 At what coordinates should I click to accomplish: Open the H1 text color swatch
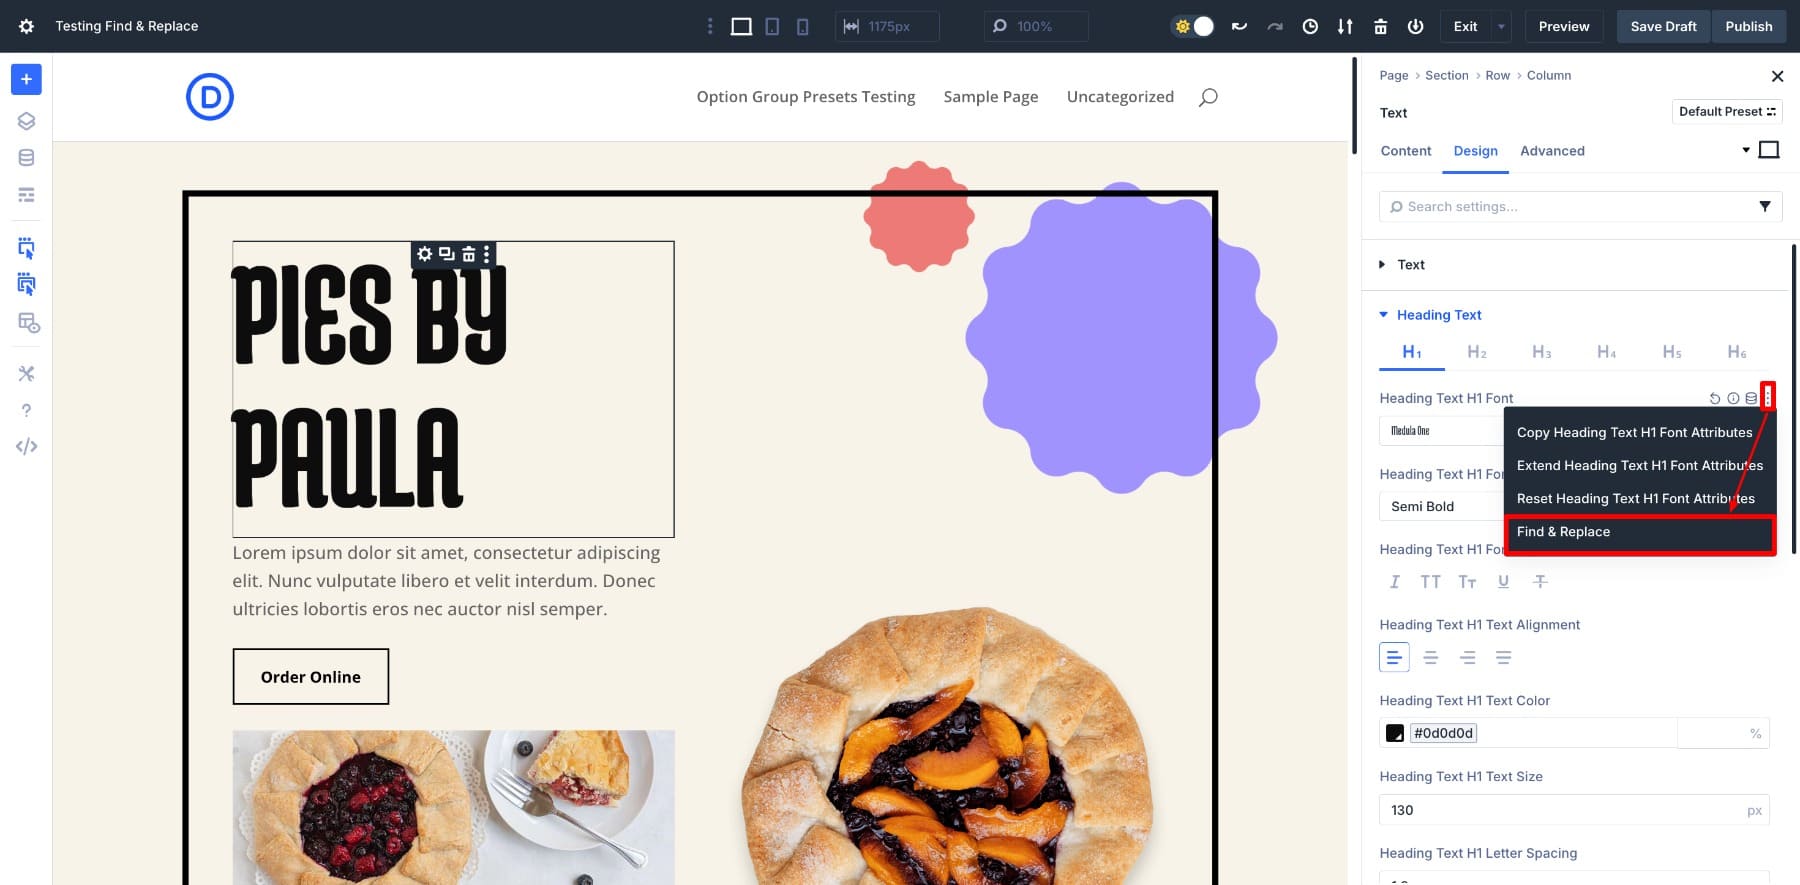tap(1395, 734)
